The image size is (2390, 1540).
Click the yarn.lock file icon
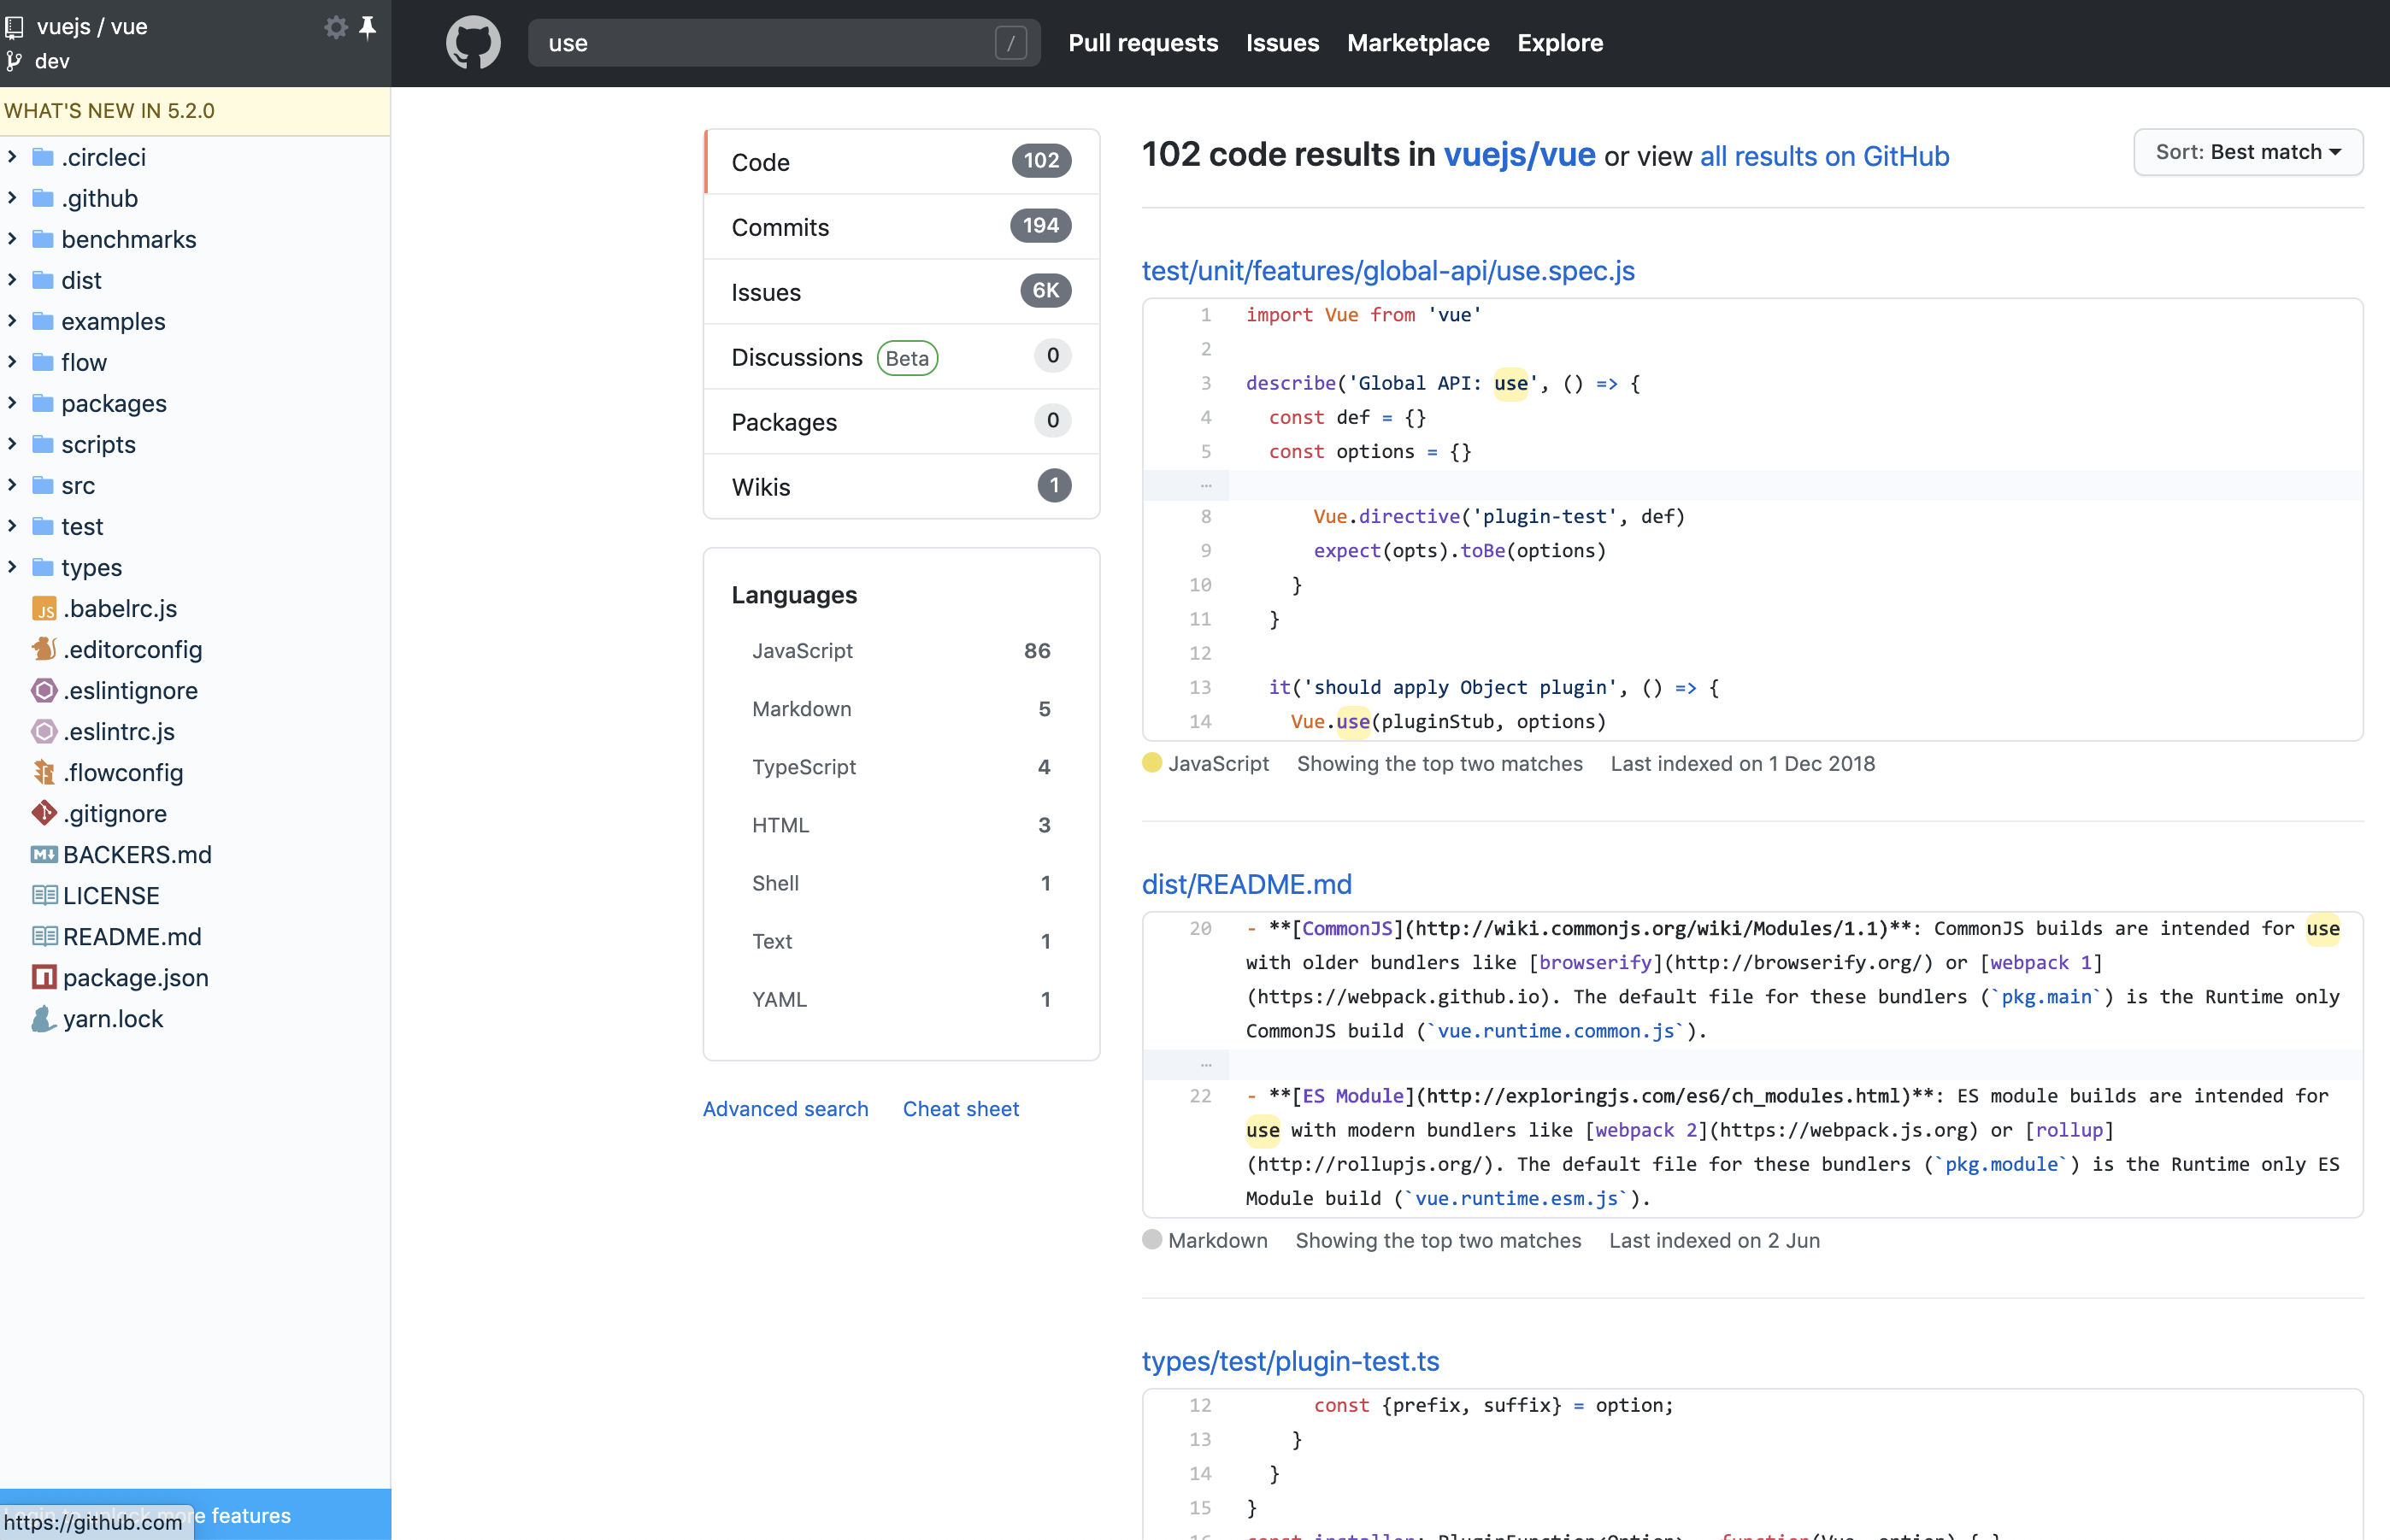(x=44, y=1019)
